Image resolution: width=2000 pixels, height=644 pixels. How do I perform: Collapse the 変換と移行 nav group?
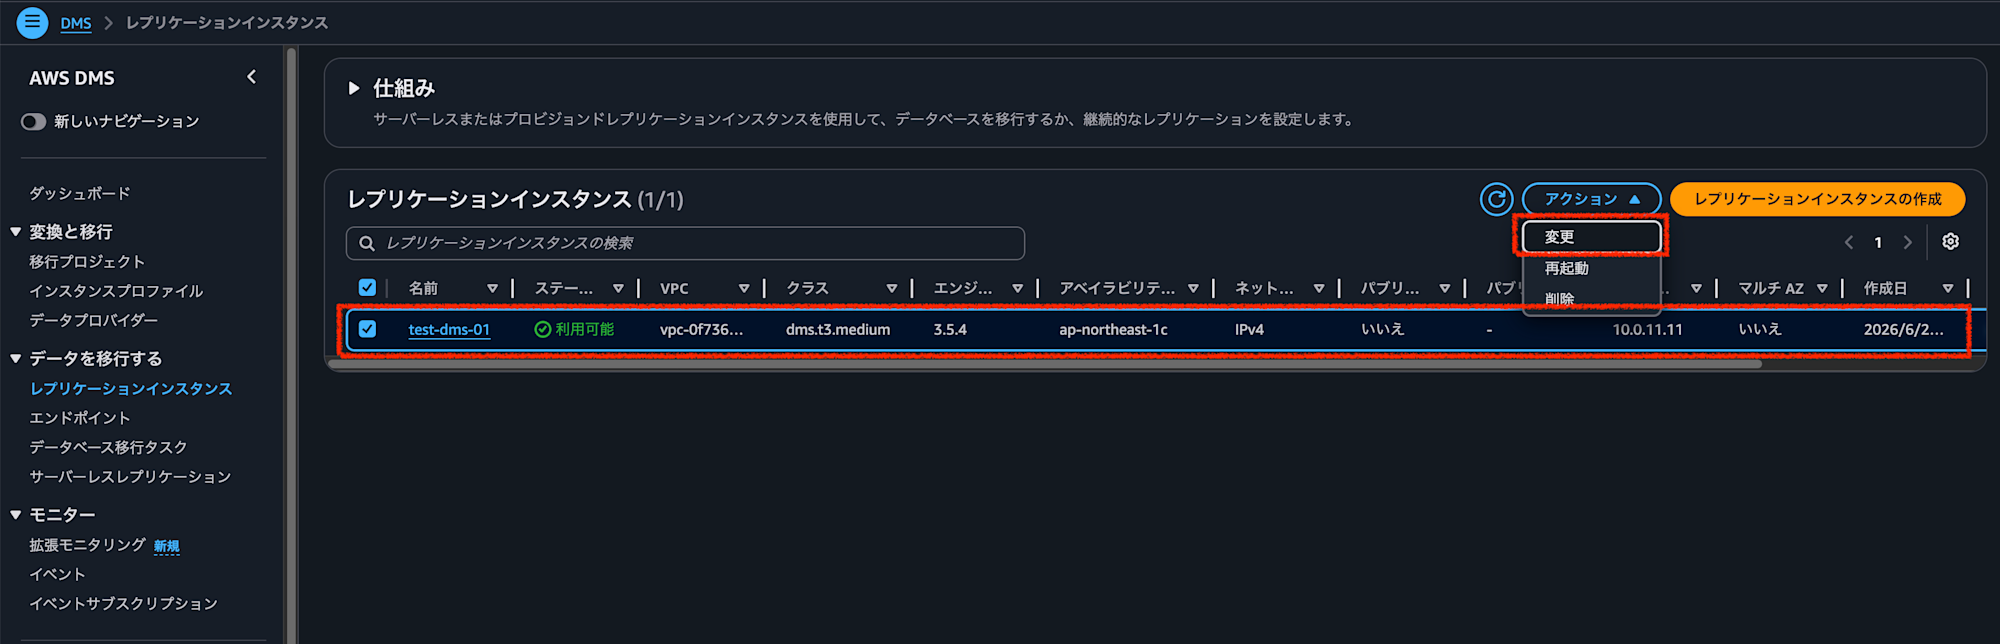tap(16, 232)
